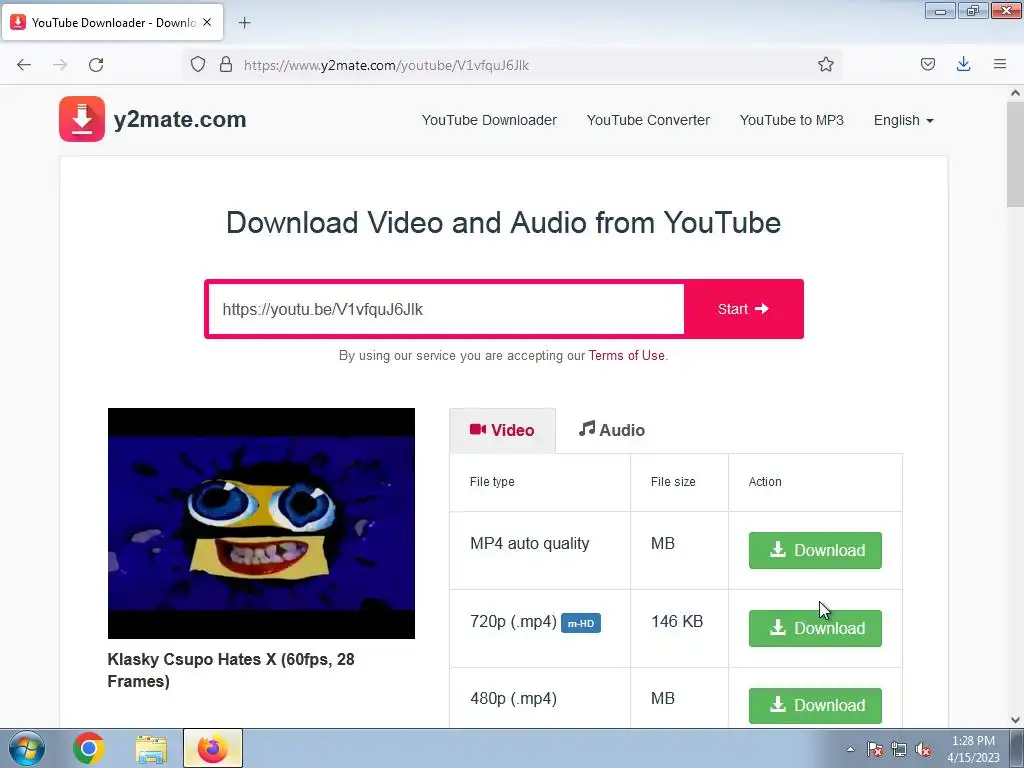
Task: Click the browser address bar URL
Action: click(x=387, y=65)
